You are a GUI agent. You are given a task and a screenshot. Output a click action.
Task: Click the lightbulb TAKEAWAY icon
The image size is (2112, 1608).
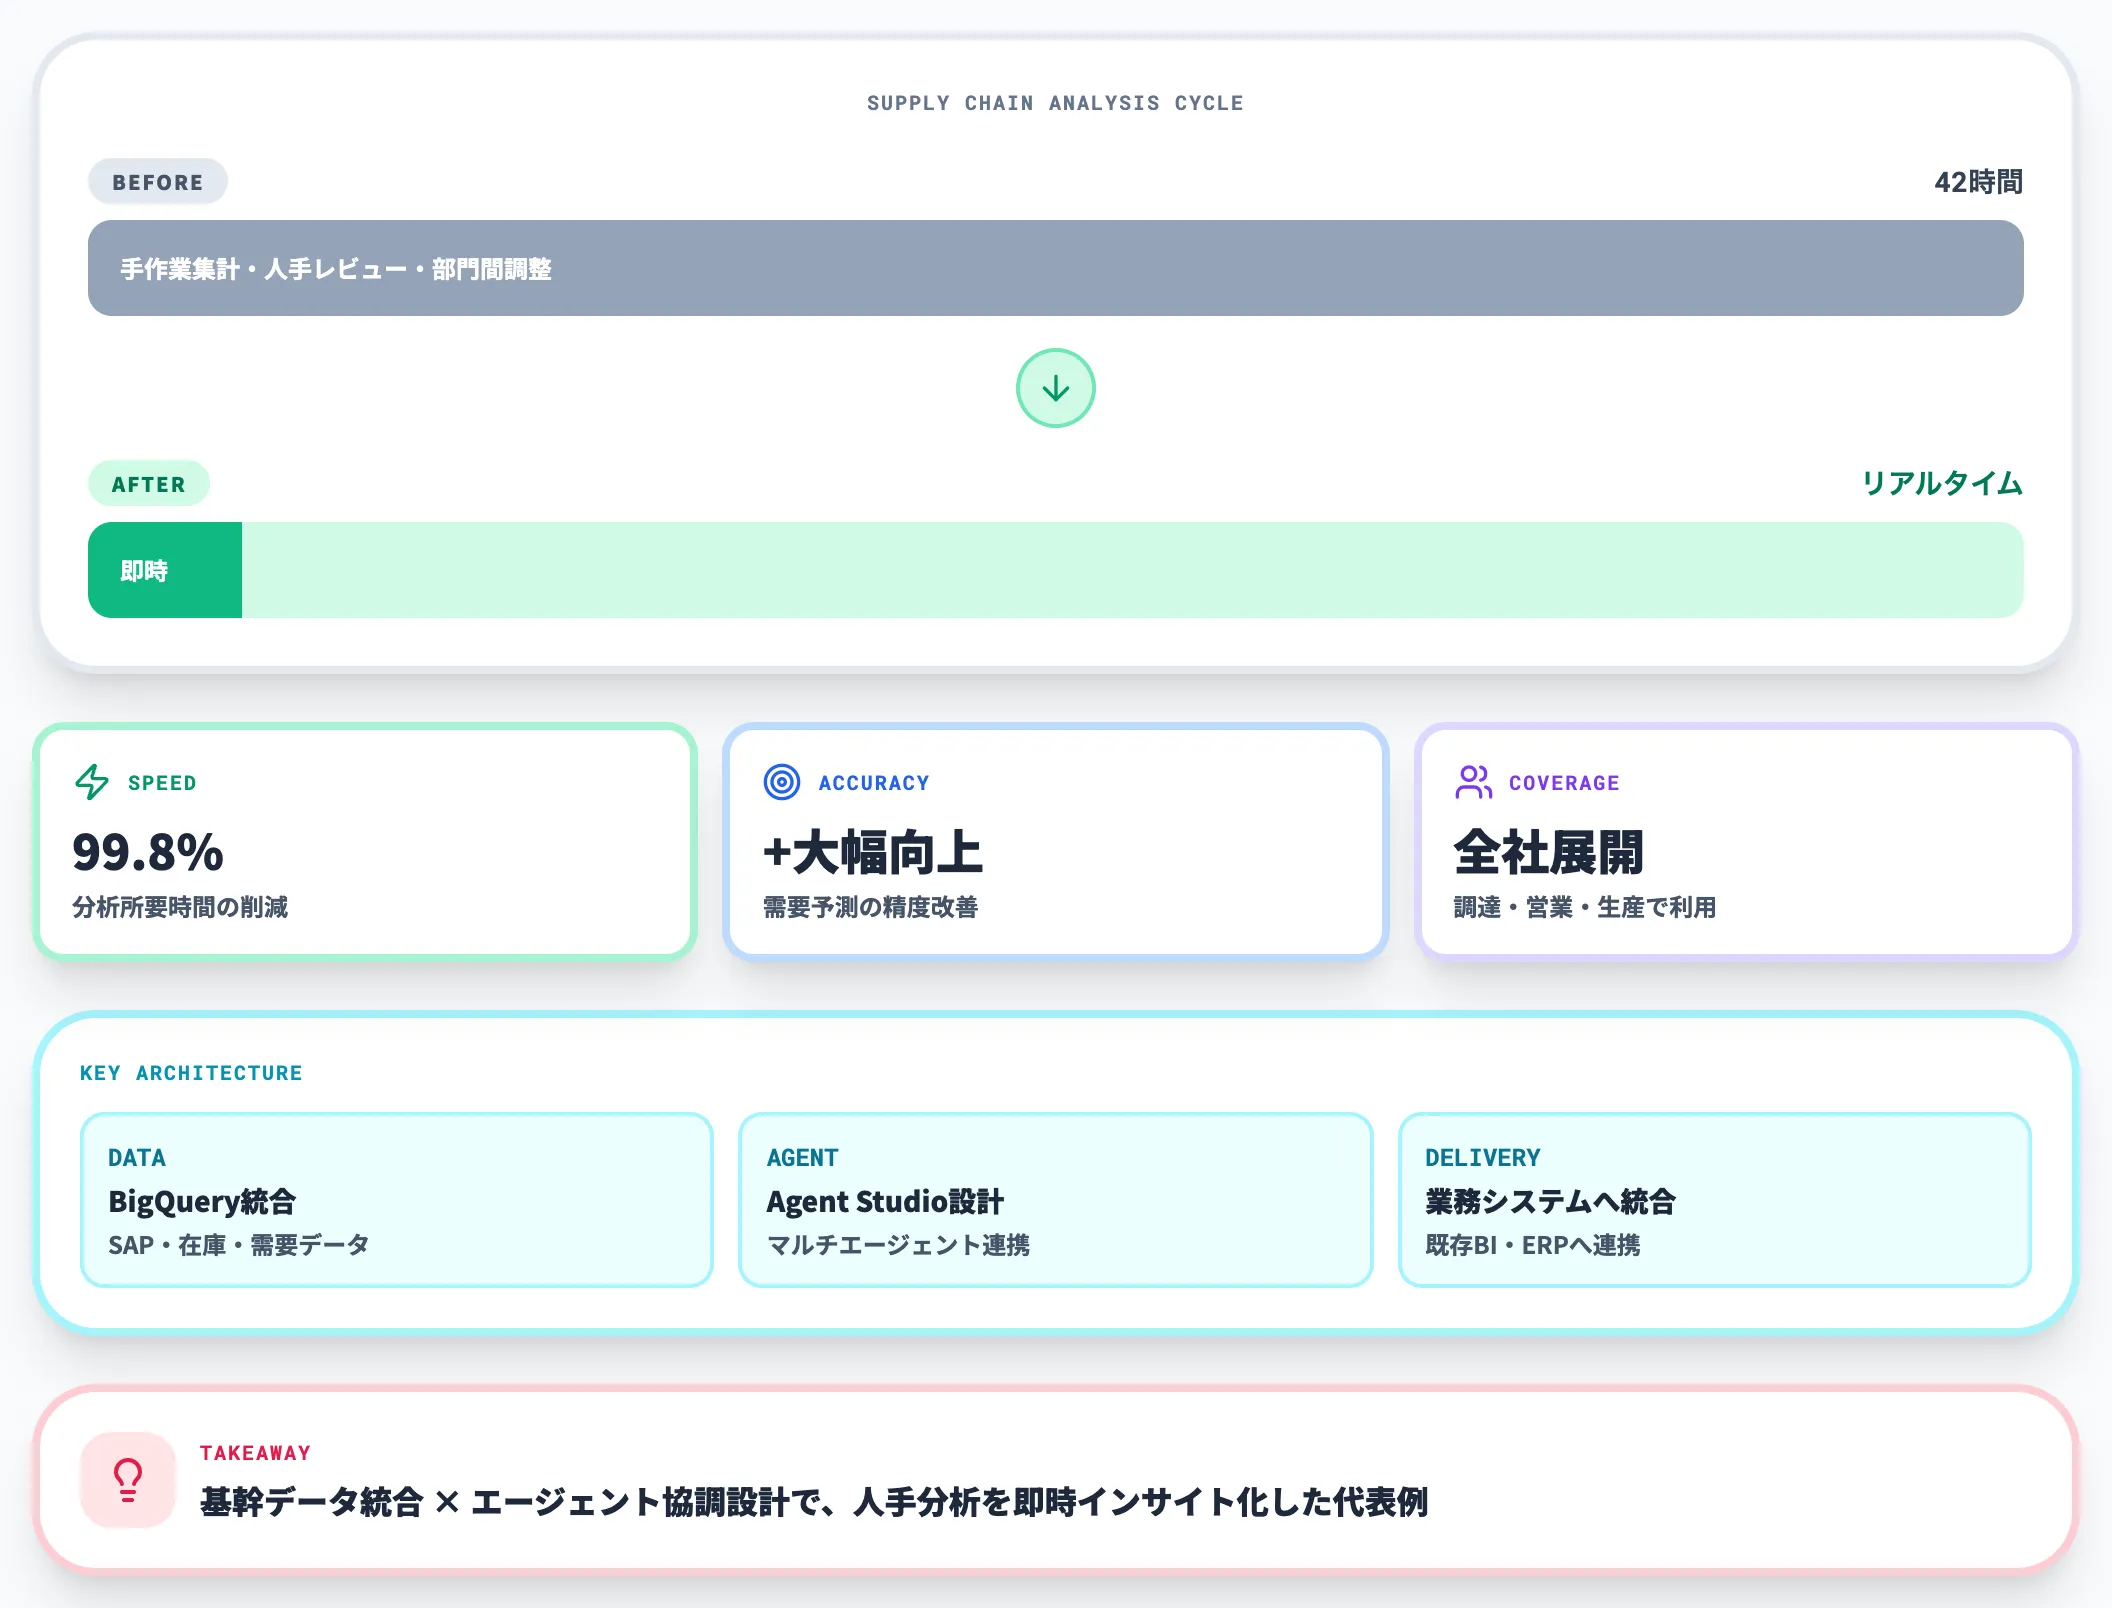127,1478
